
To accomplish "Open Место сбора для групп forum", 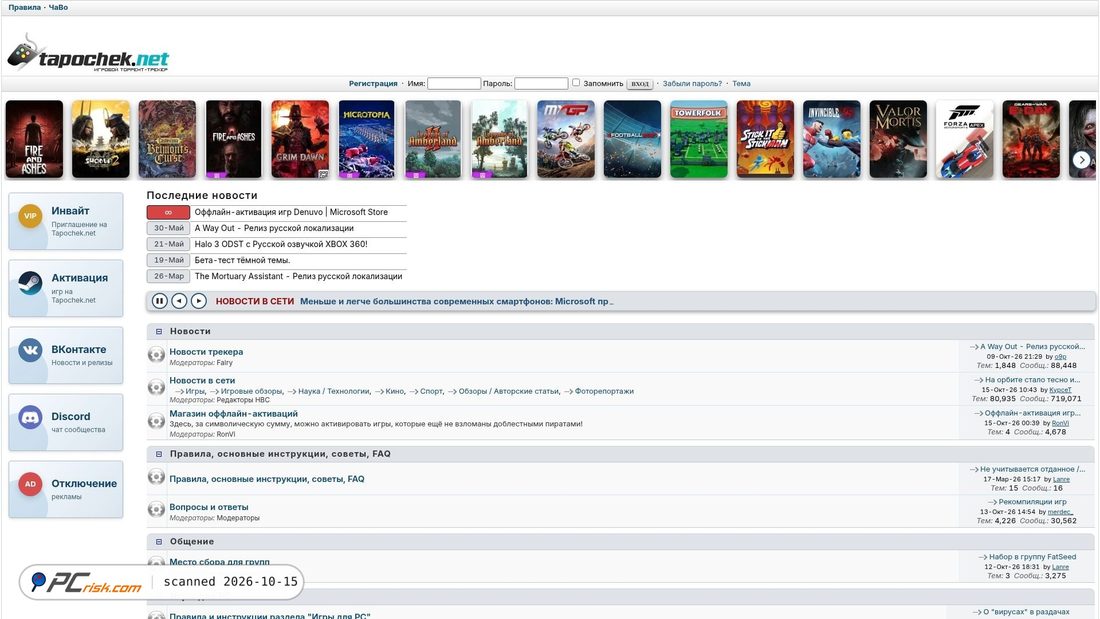I will point(220,562).
